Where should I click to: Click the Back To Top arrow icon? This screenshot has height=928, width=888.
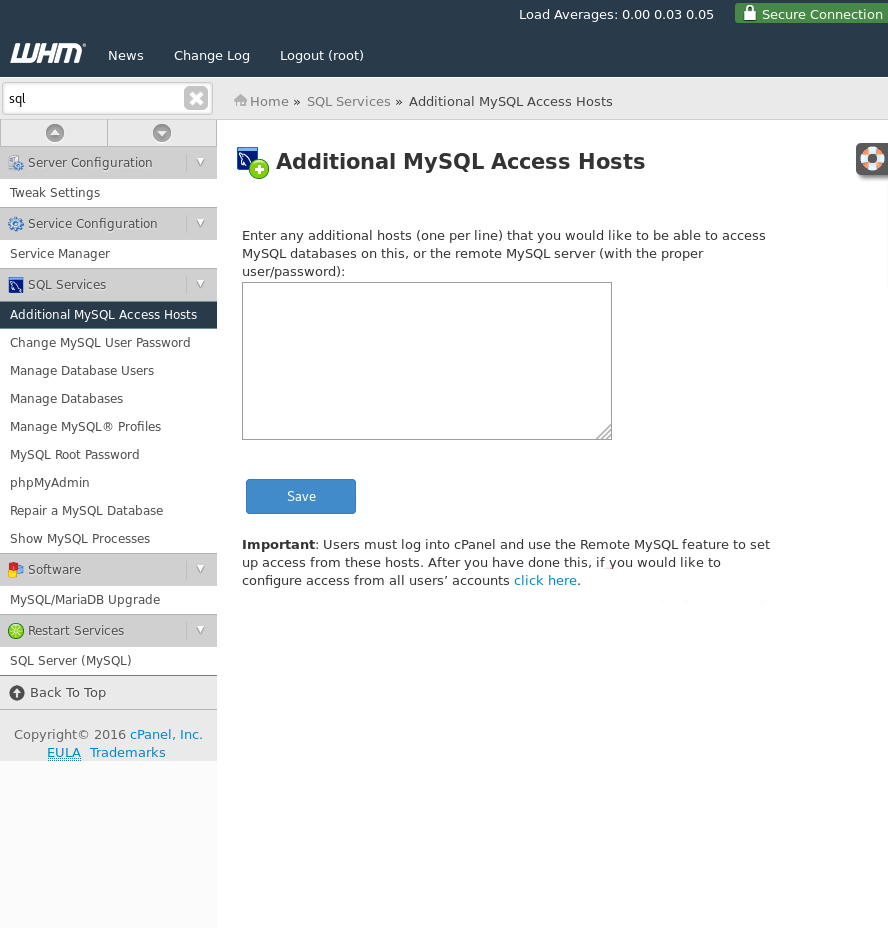pyautogui.click(x=17, y=692)
